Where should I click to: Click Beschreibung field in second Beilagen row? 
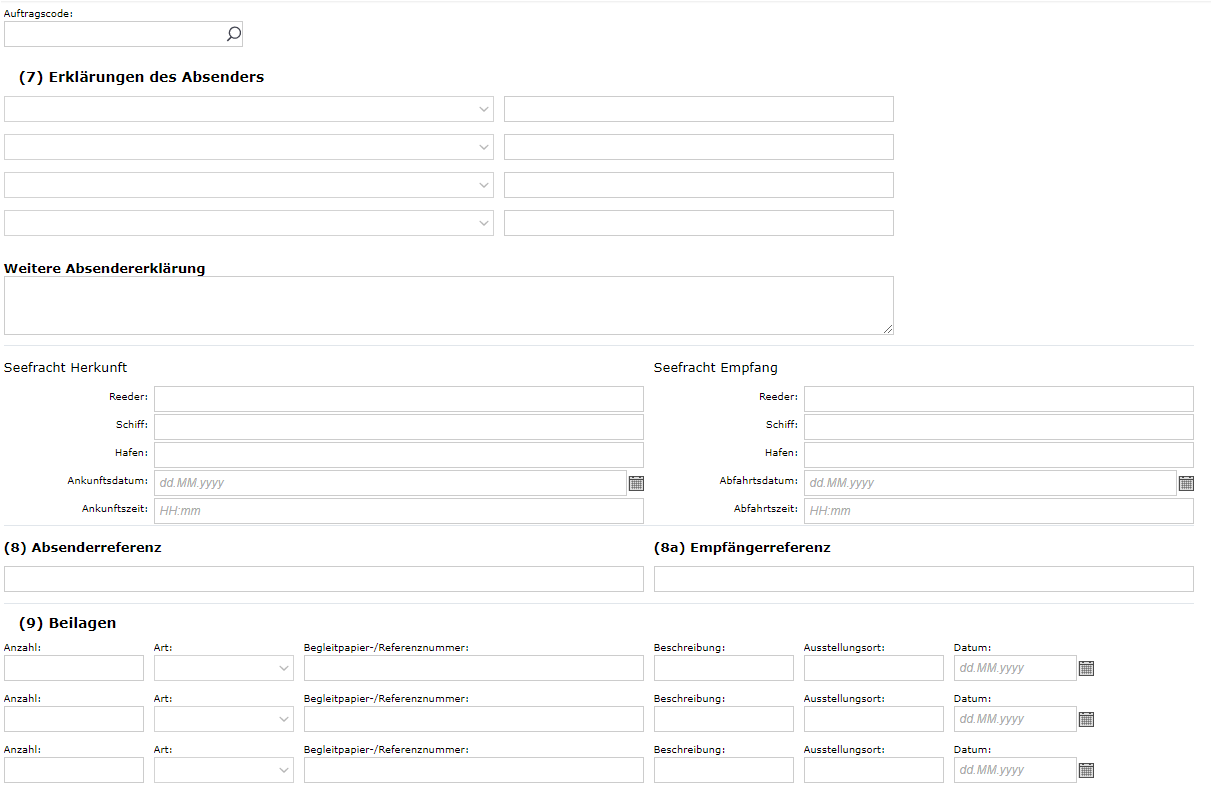tap(724, 719)
